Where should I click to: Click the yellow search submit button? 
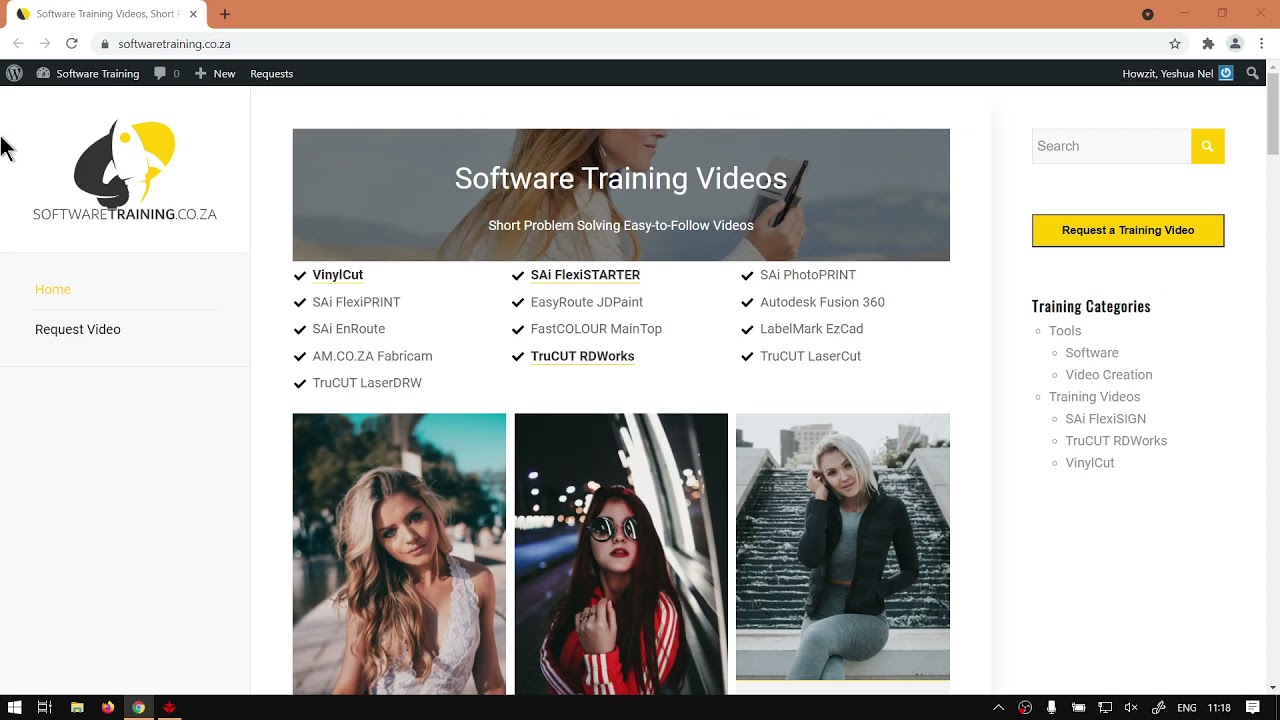tap(1207, 146)
